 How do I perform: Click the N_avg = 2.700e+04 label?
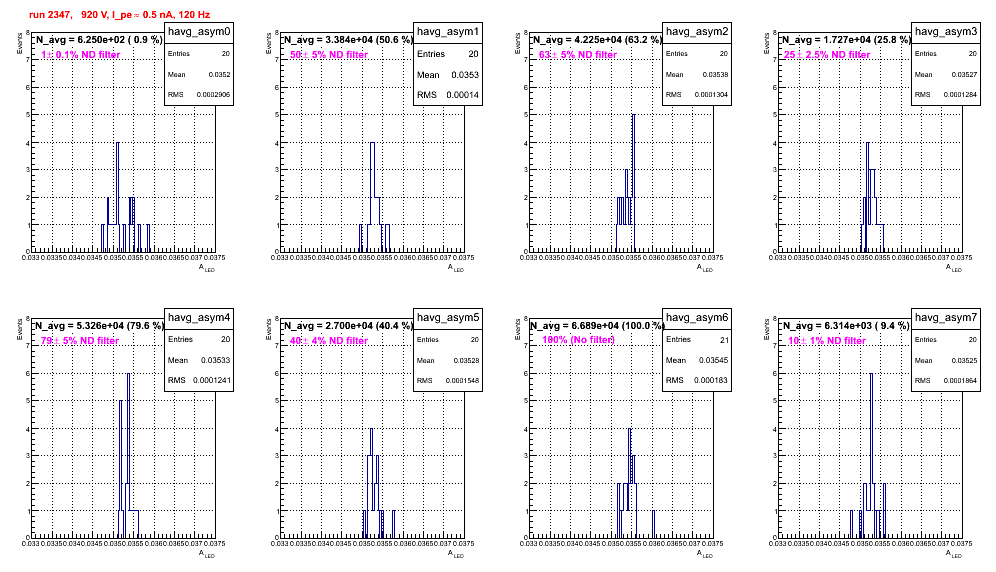(348, 325)
